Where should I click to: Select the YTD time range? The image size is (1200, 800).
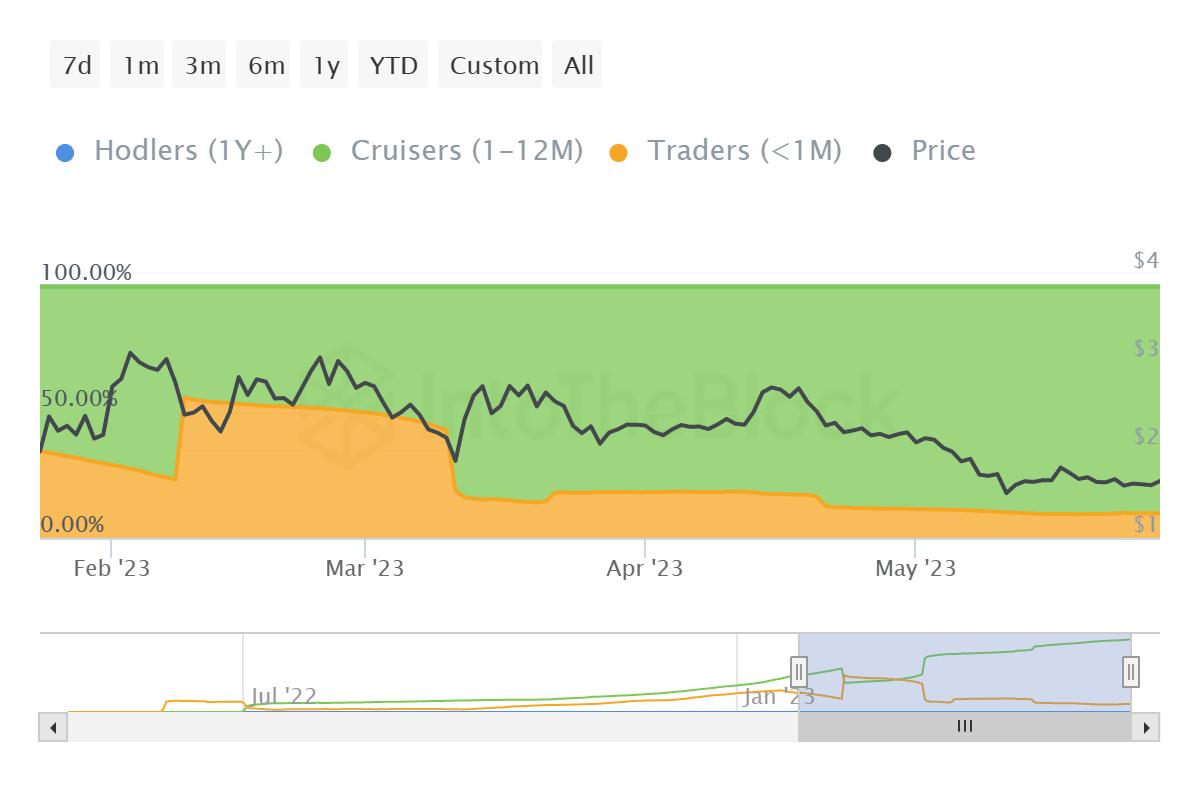(393, 66)
